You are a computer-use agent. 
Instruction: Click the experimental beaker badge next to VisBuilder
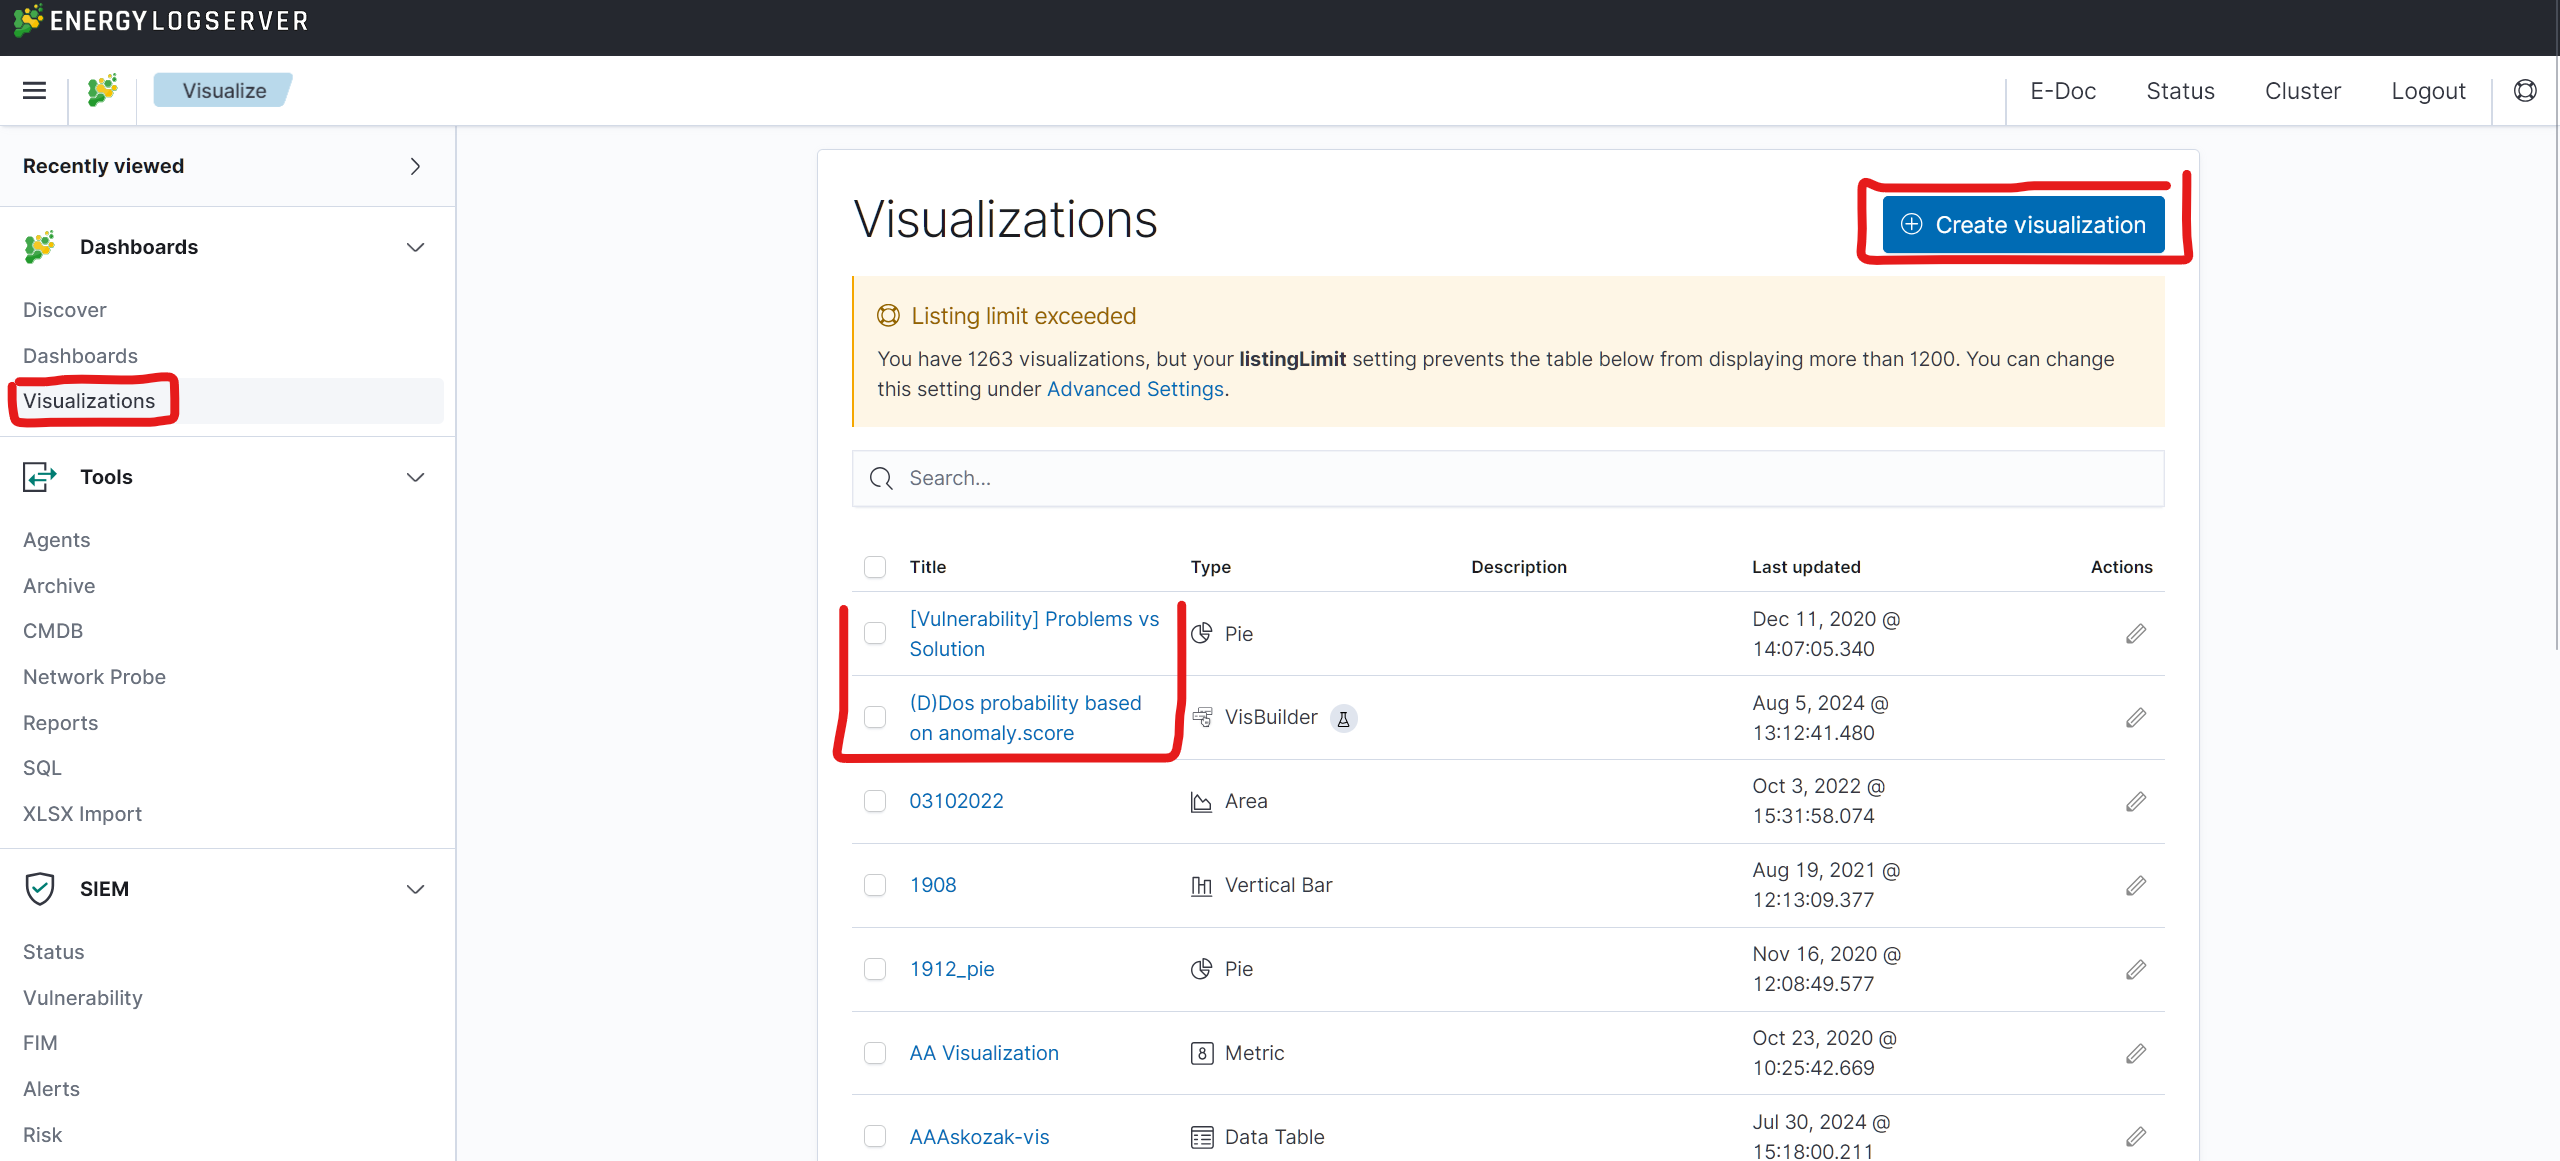[1343, 718]
